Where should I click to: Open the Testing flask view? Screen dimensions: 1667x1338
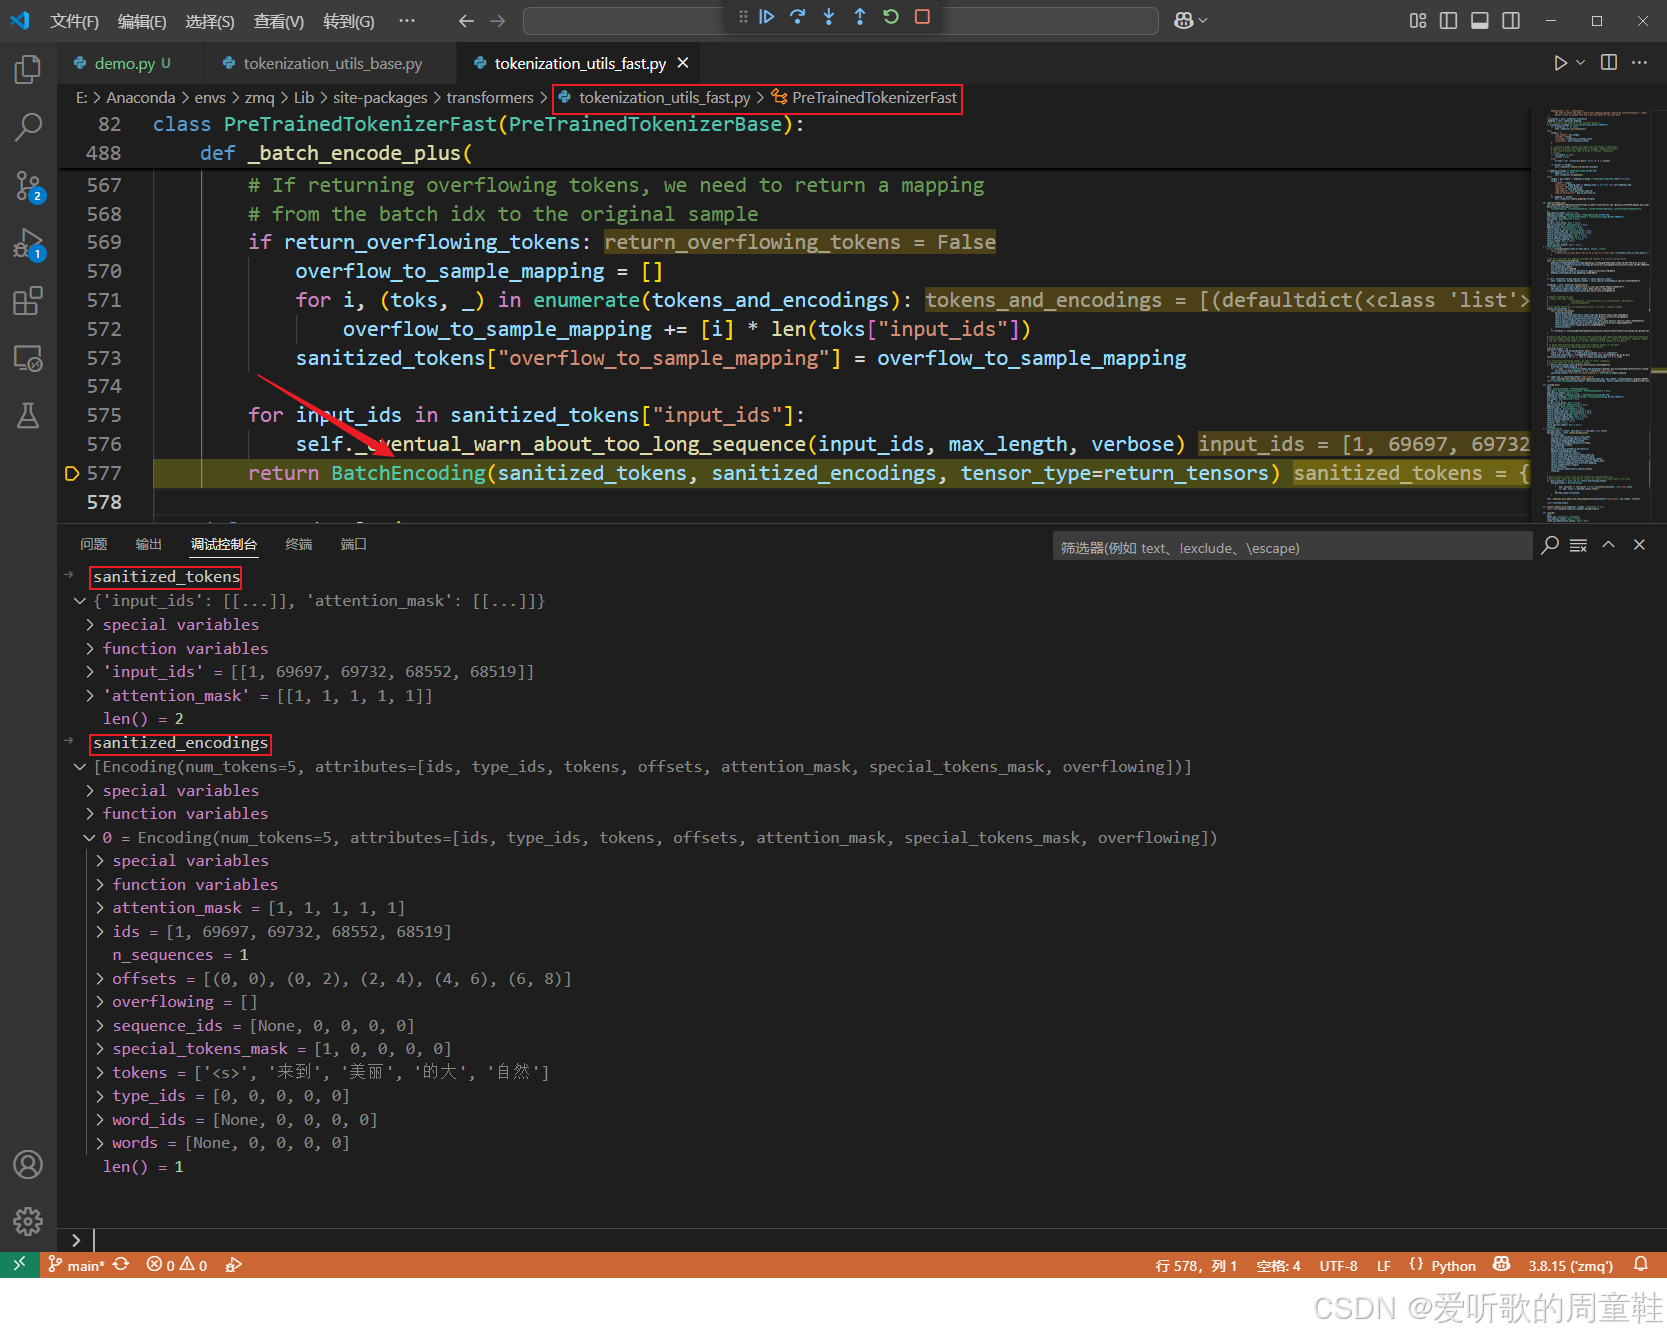coord(28,416)
